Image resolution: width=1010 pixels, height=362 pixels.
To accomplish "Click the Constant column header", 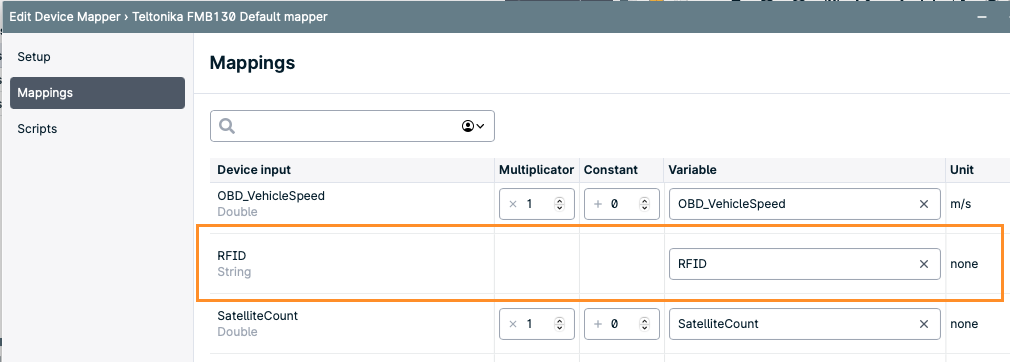I will 611,170.
